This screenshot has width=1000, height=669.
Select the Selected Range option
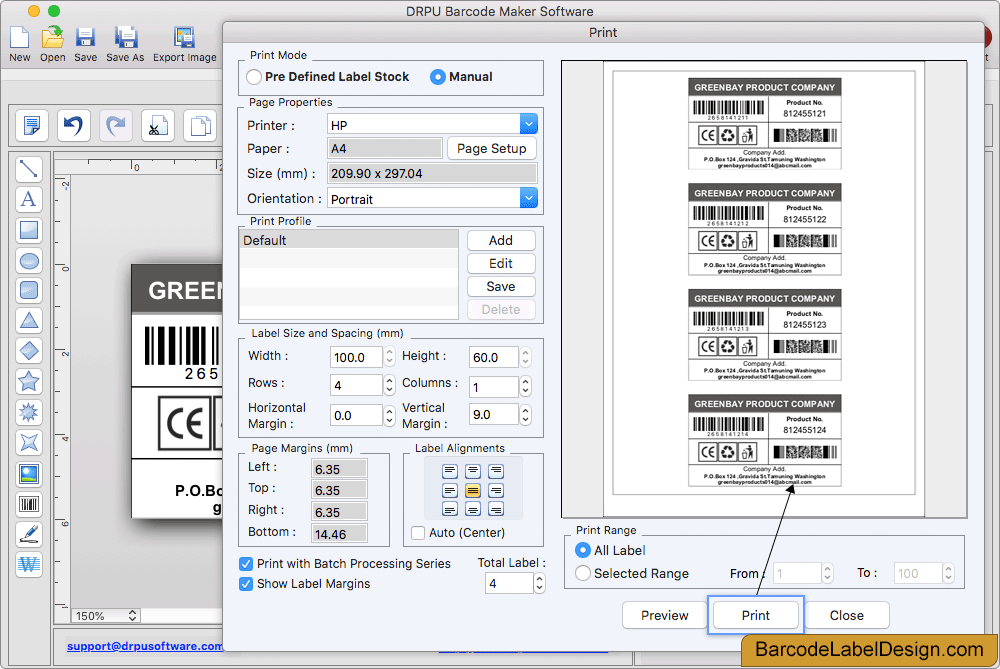pos(582,573)
